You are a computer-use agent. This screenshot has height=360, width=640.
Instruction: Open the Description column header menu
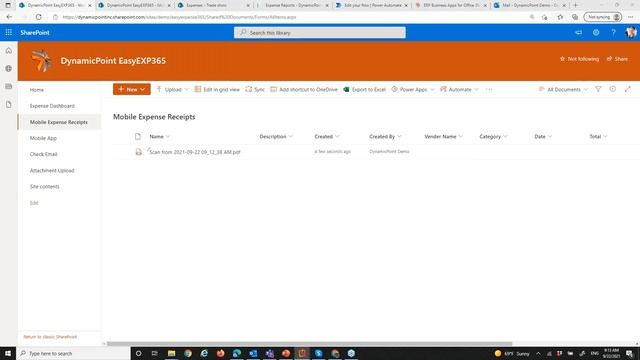coord(276,136)
